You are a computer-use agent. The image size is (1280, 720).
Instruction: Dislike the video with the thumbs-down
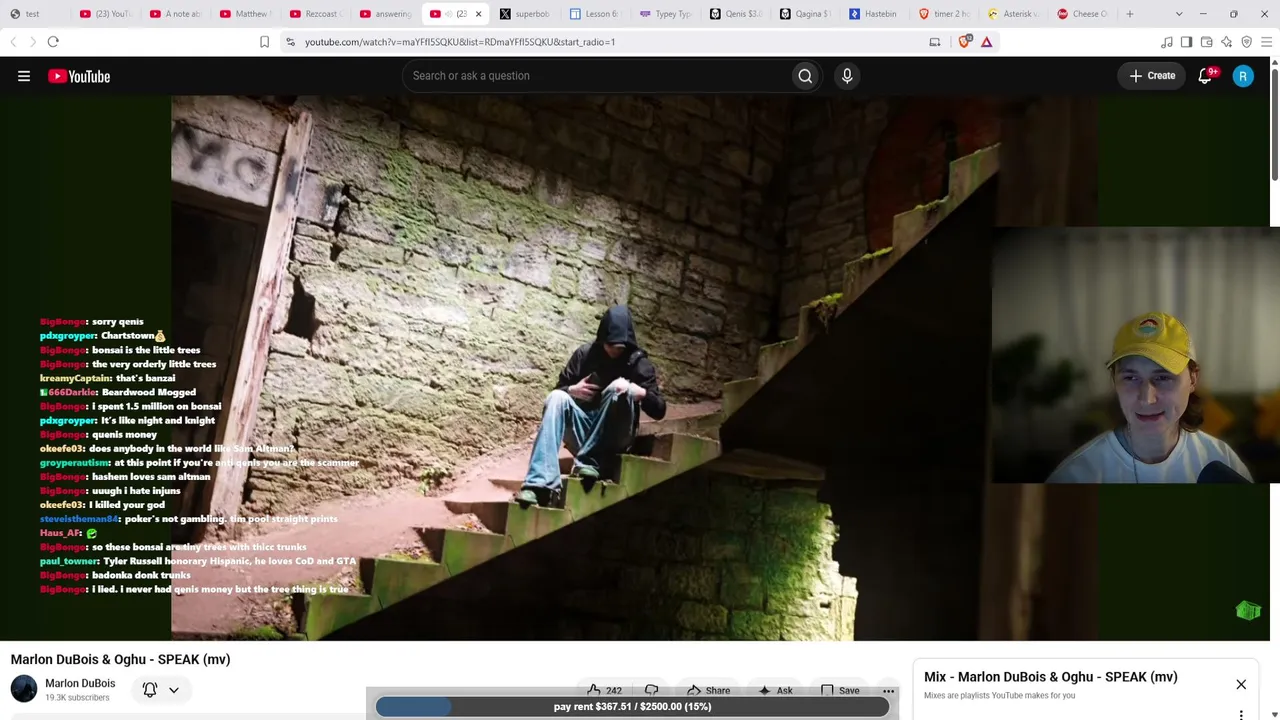point(652,690)
